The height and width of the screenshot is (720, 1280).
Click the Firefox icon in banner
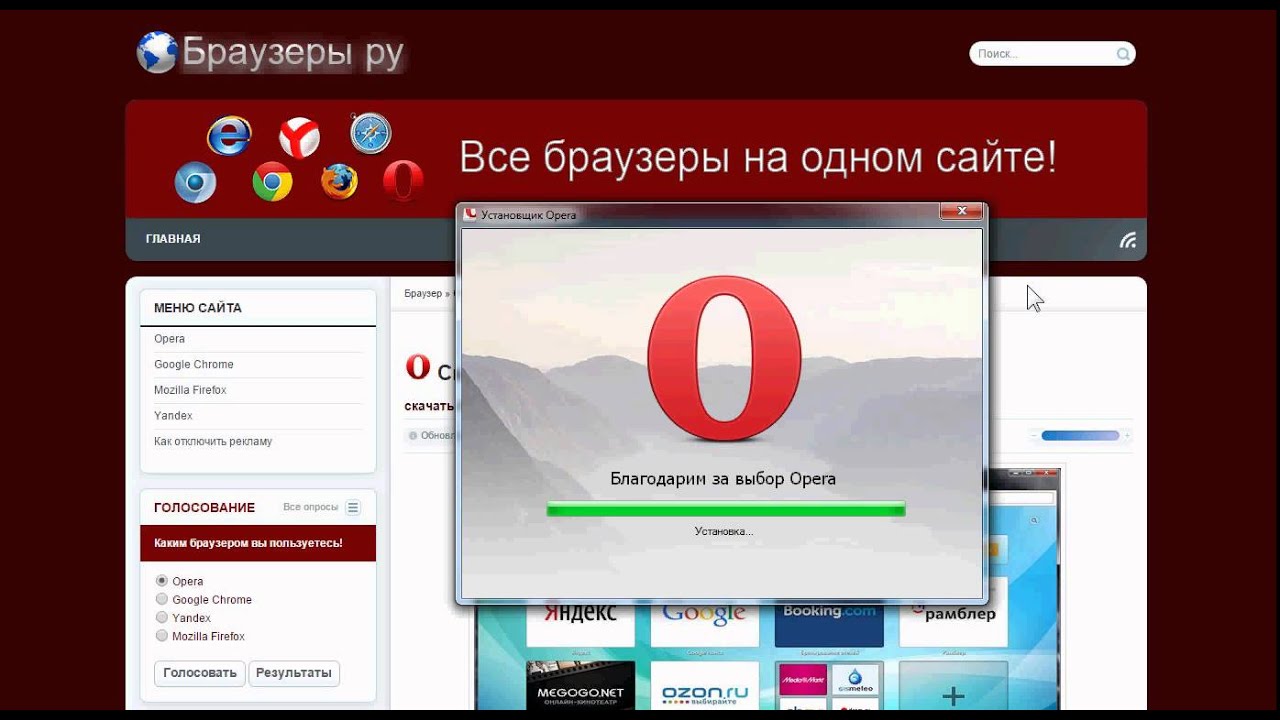(x=339, y=181)
